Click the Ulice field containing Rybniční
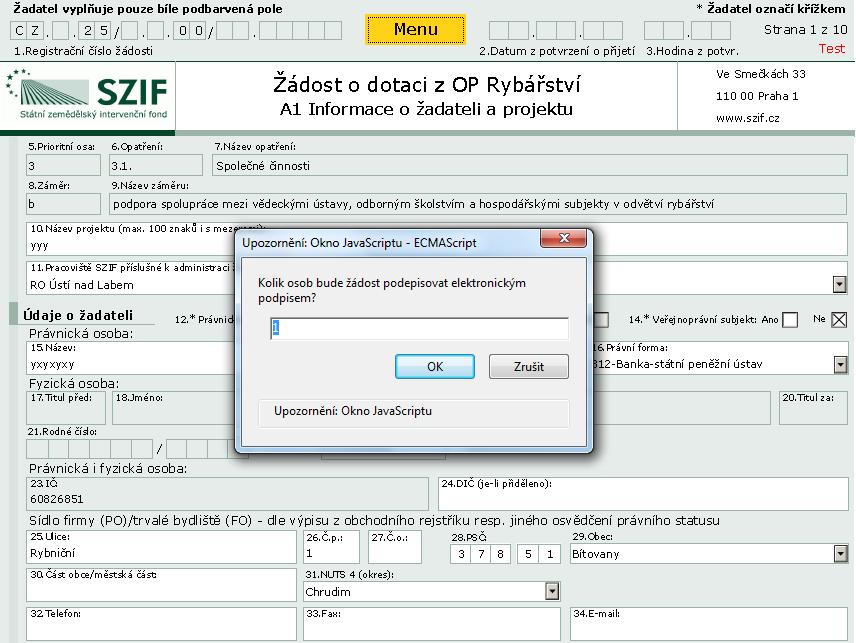 pyautogui.click(x=161, y=546)
